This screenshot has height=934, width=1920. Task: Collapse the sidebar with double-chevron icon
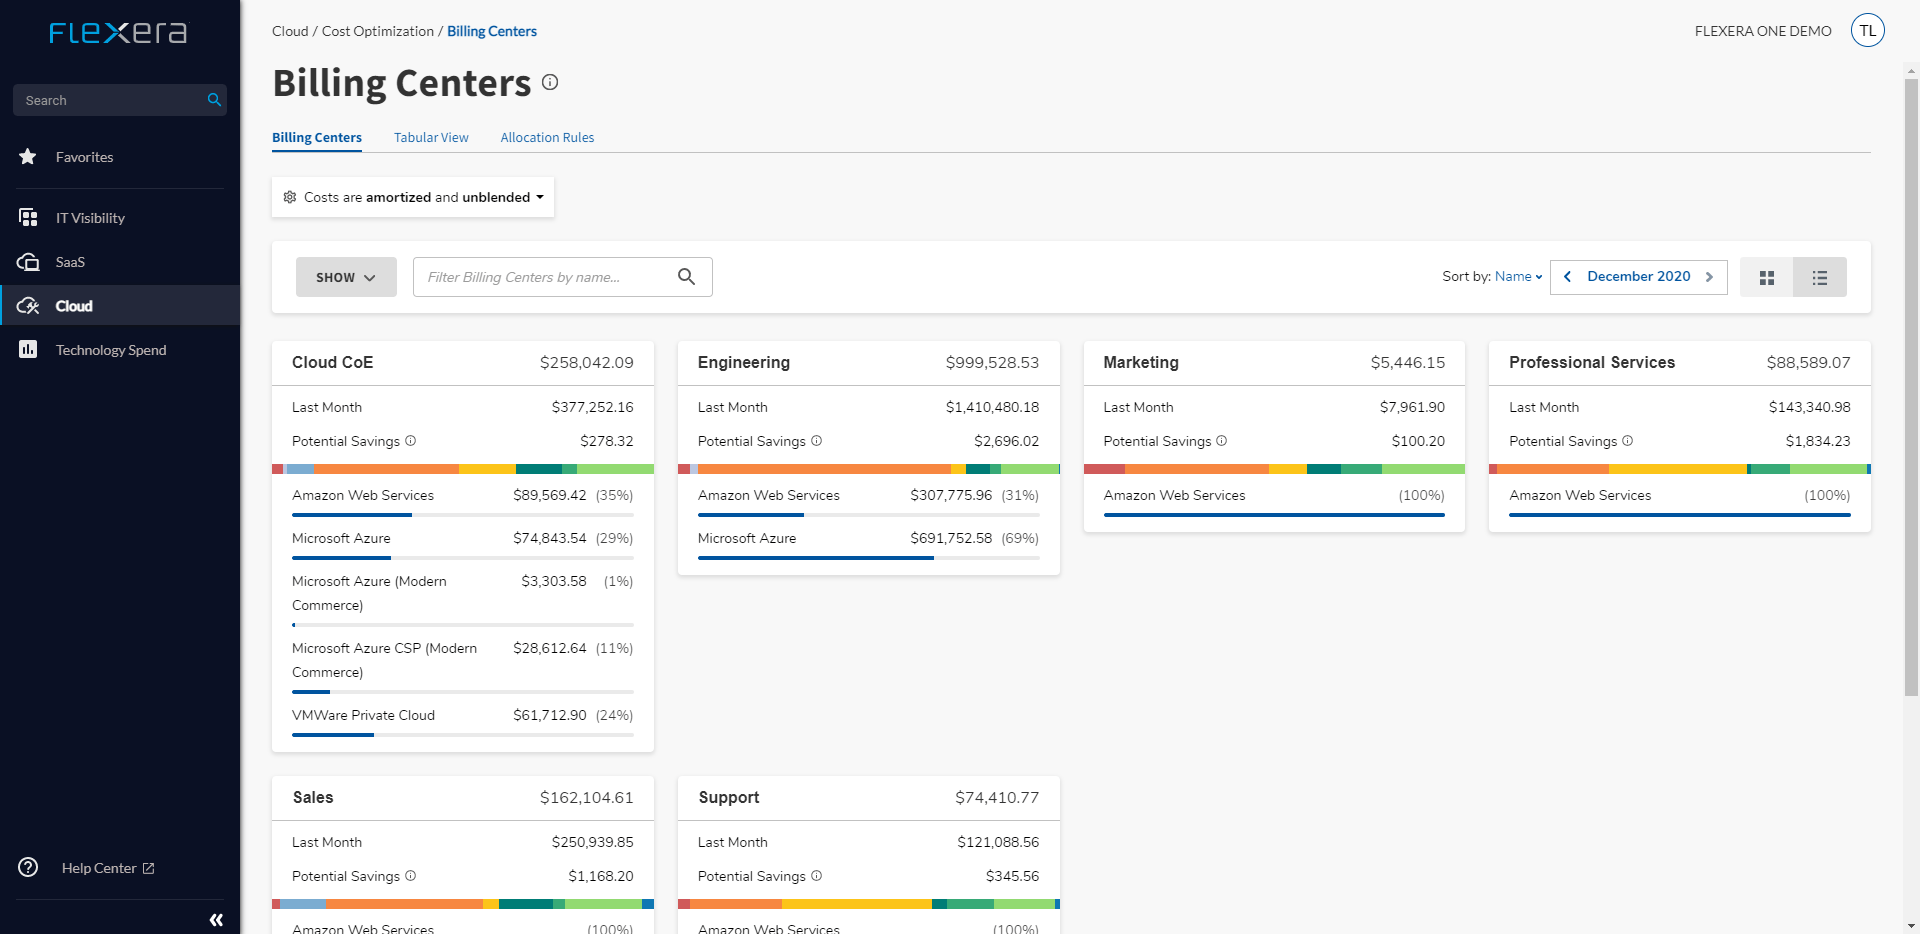point(216,919)
